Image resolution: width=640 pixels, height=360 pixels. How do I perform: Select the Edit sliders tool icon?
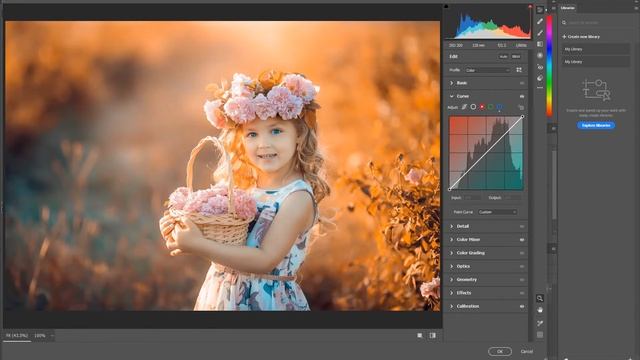pos(540,10)
